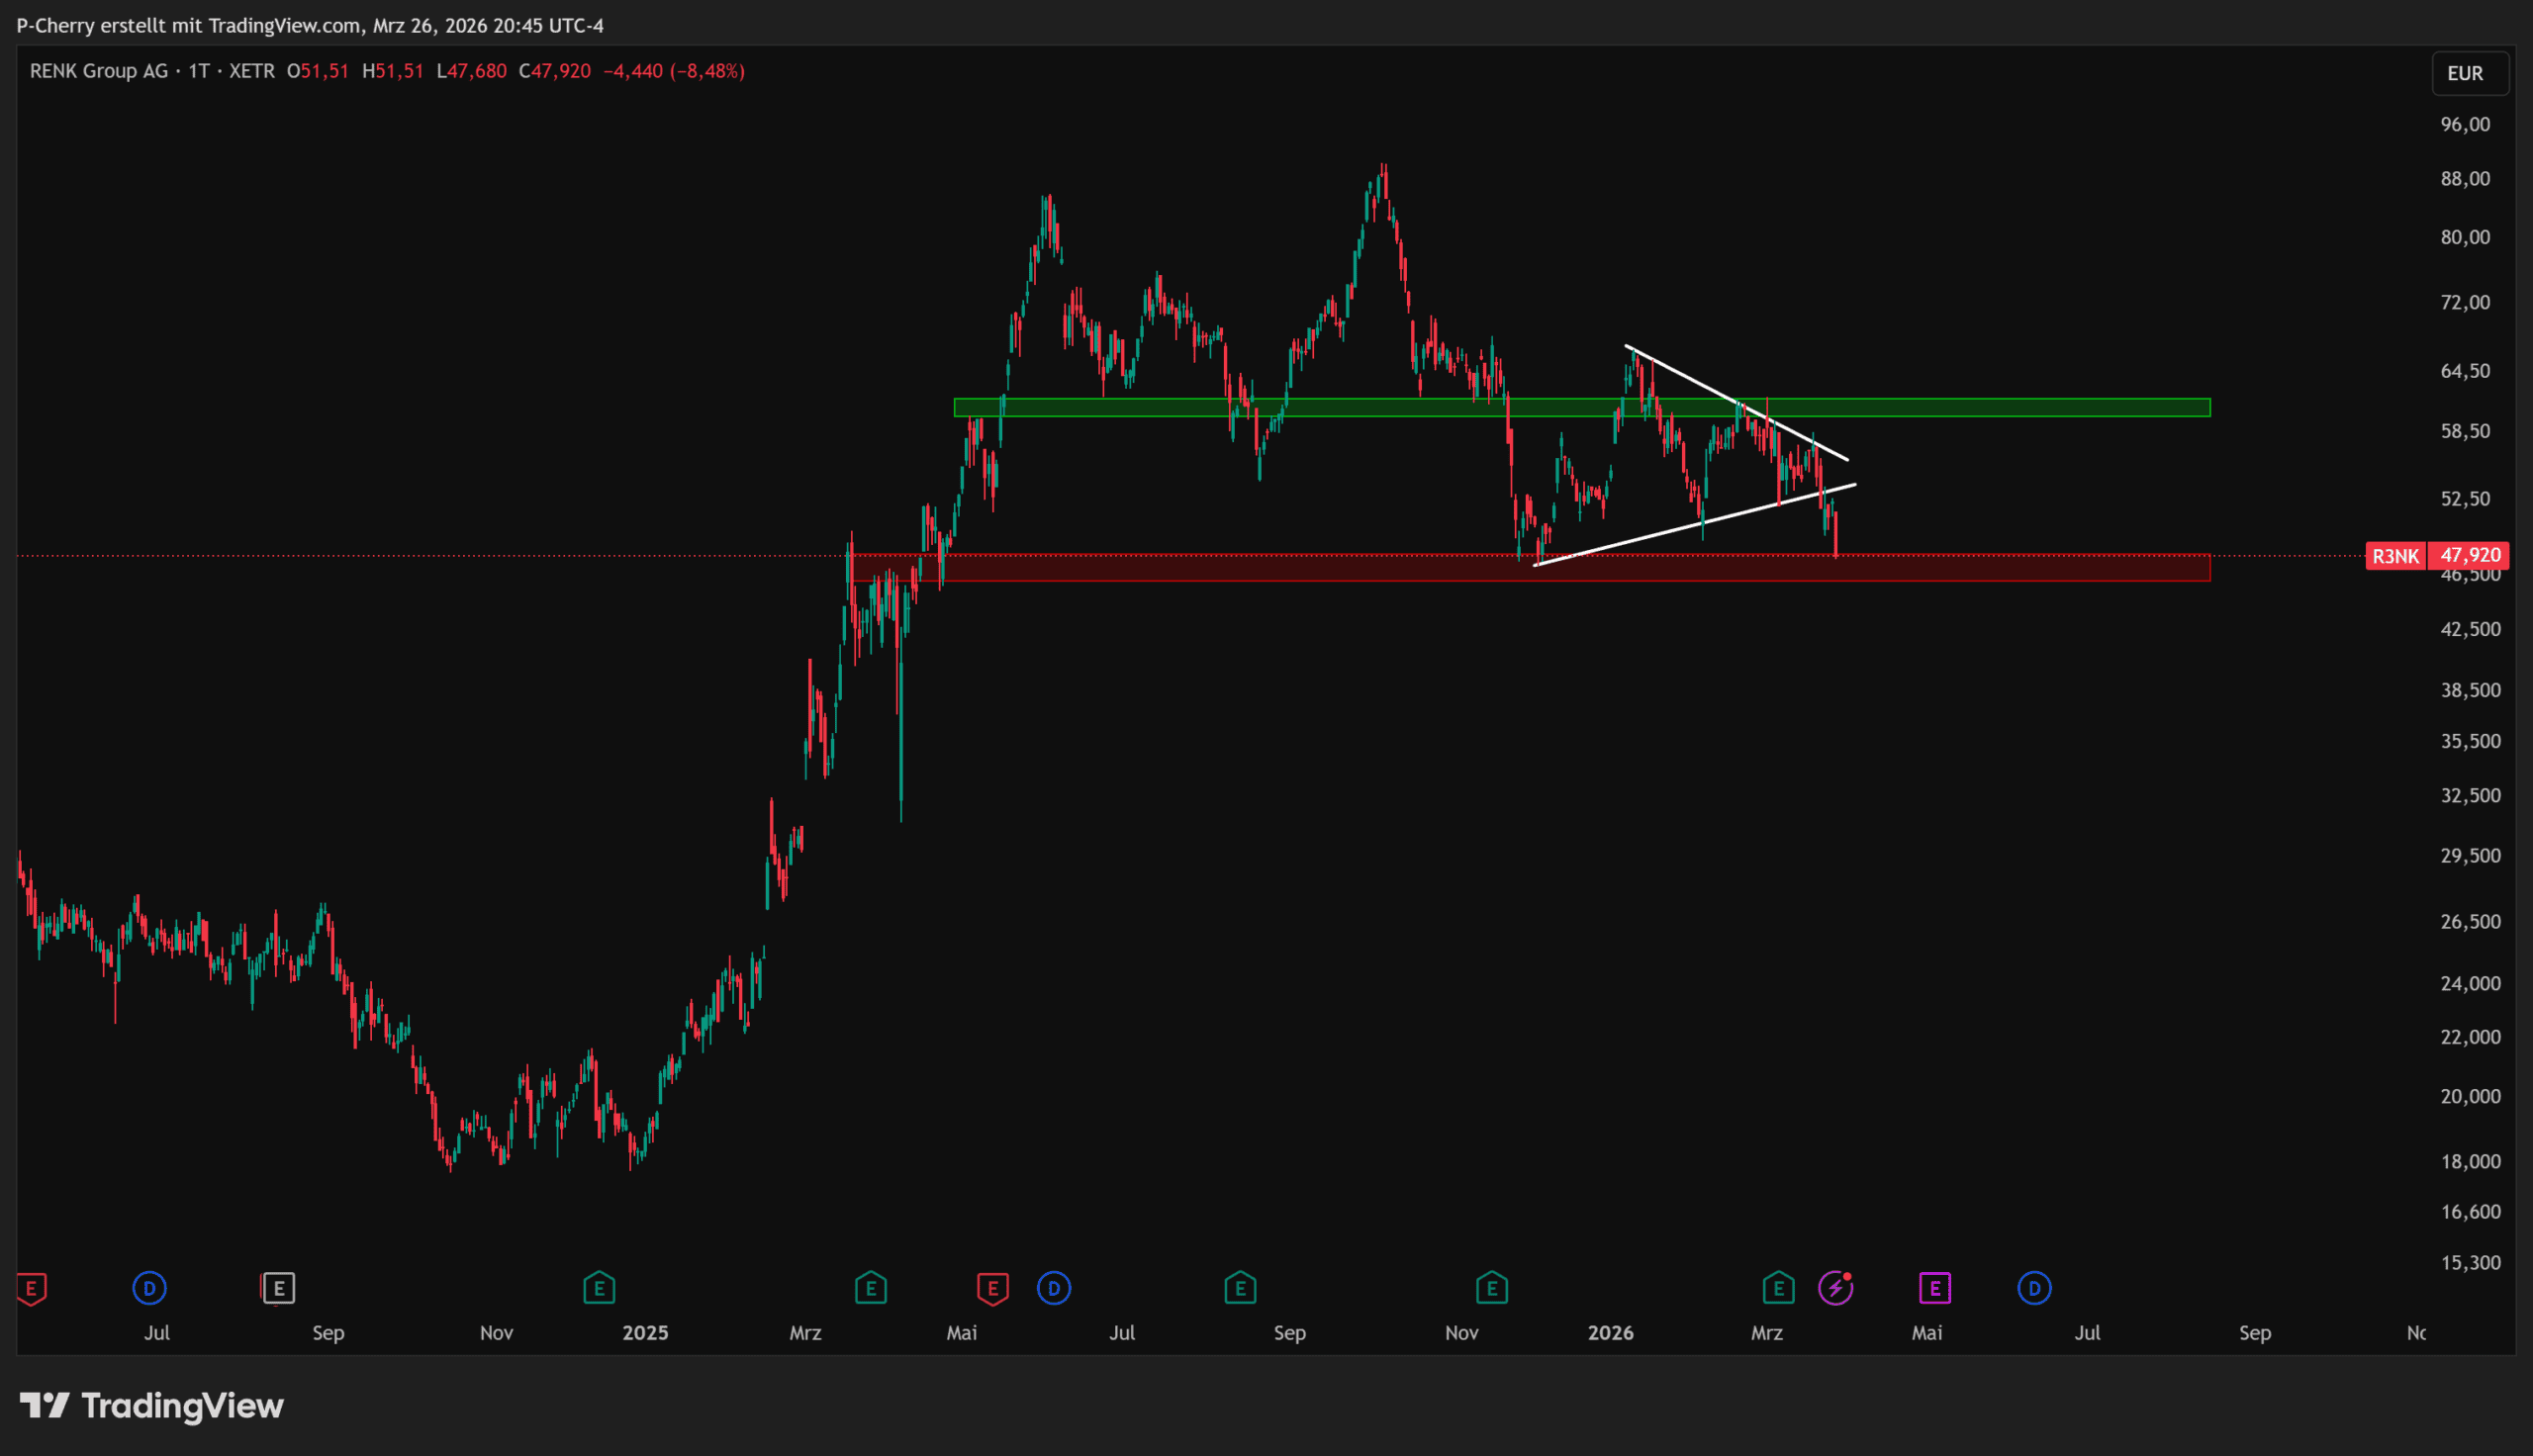The image size is (2533, 1456).
Task: Open the purple E earnings marker near Mai 2026
Action: tap(1935, 1288)
